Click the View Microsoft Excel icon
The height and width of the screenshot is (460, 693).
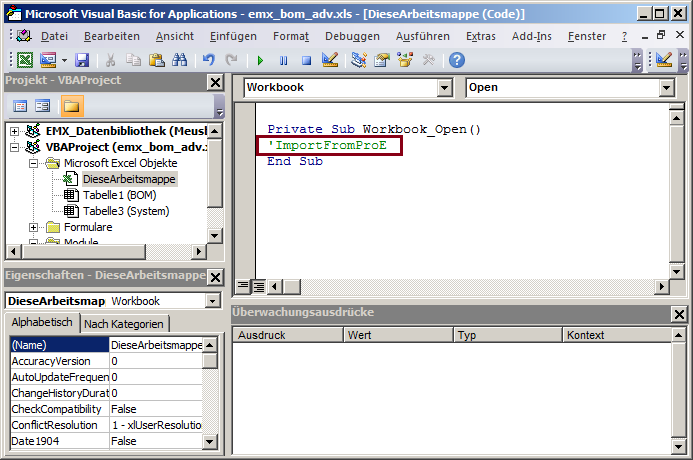point(23,61)
